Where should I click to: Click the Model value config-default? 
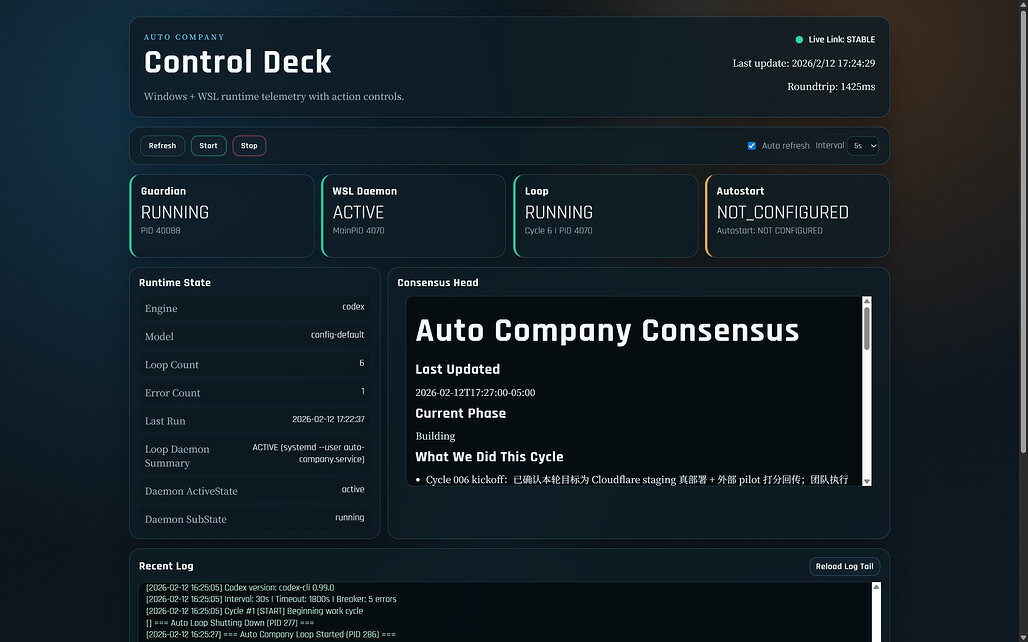[x=338, y=335]
